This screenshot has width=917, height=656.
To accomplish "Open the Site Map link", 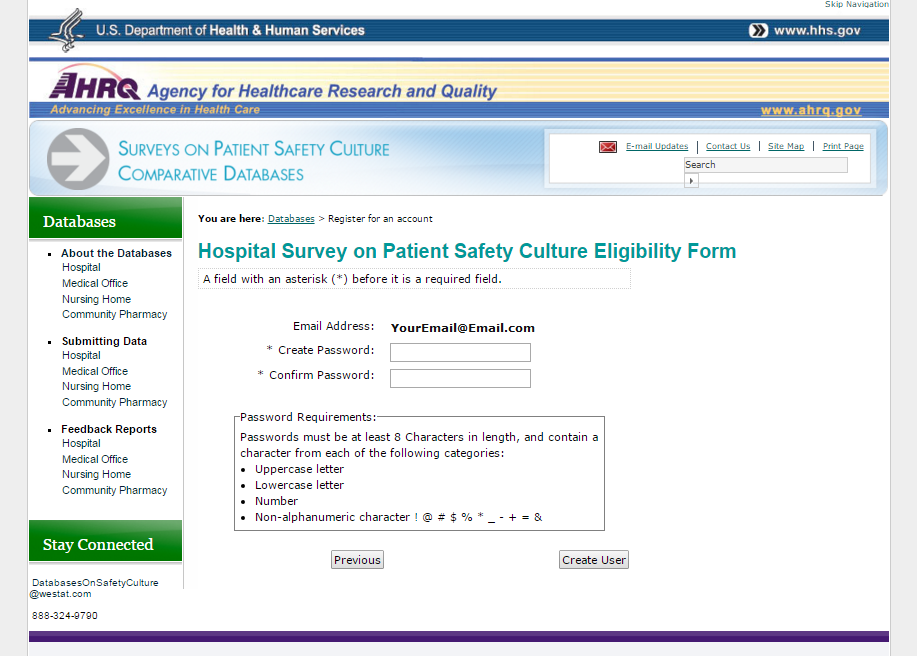I will coord(786,146).
